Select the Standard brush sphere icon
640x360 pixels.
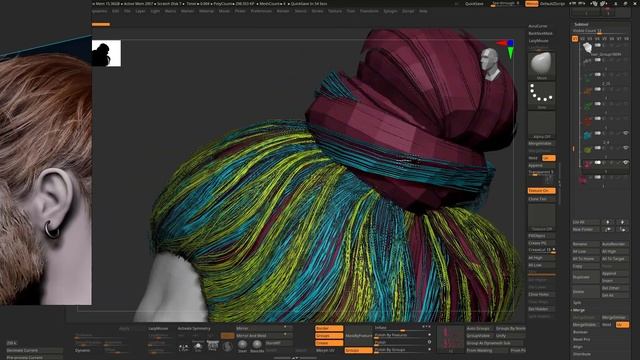click(242, 345)
